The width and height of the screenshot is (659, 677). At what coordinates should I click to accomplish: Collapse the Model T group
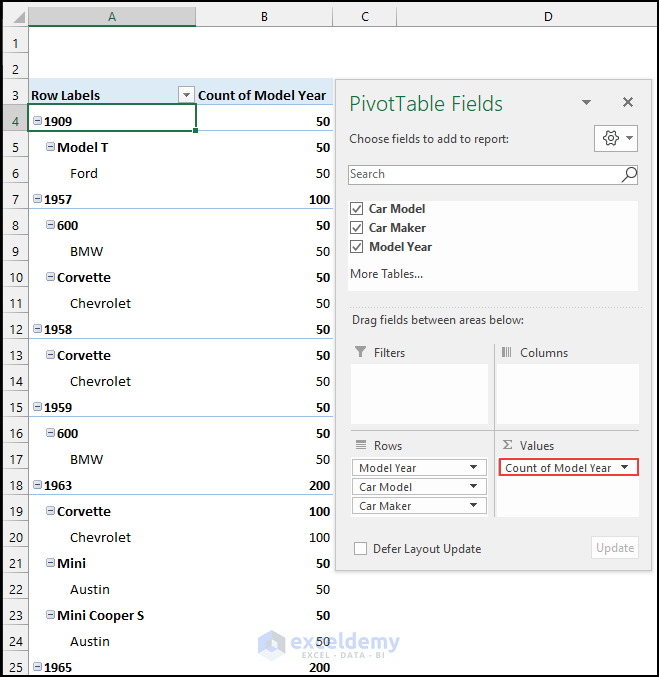(x=51, y=147)
